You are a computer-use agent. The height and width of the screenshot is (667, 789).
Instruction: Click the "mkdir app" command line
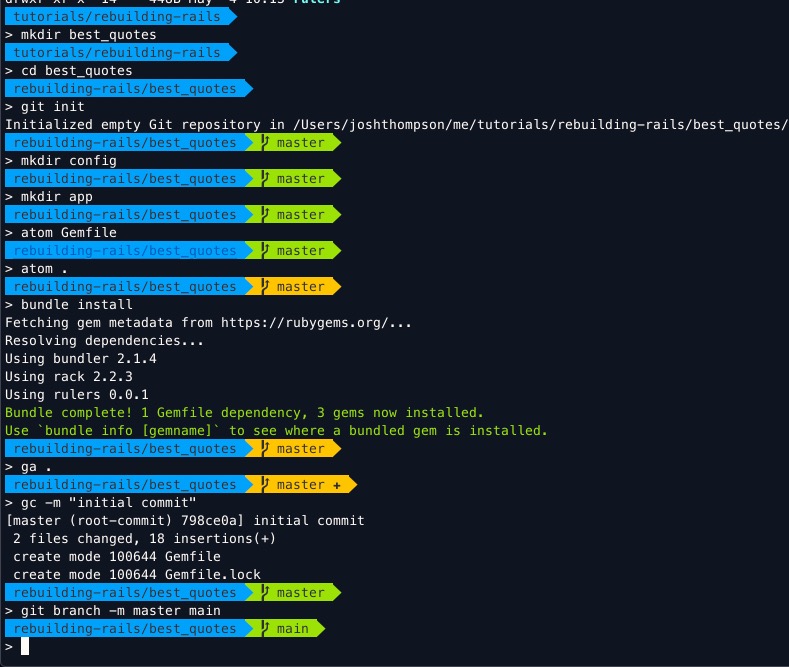coord(49,197)
